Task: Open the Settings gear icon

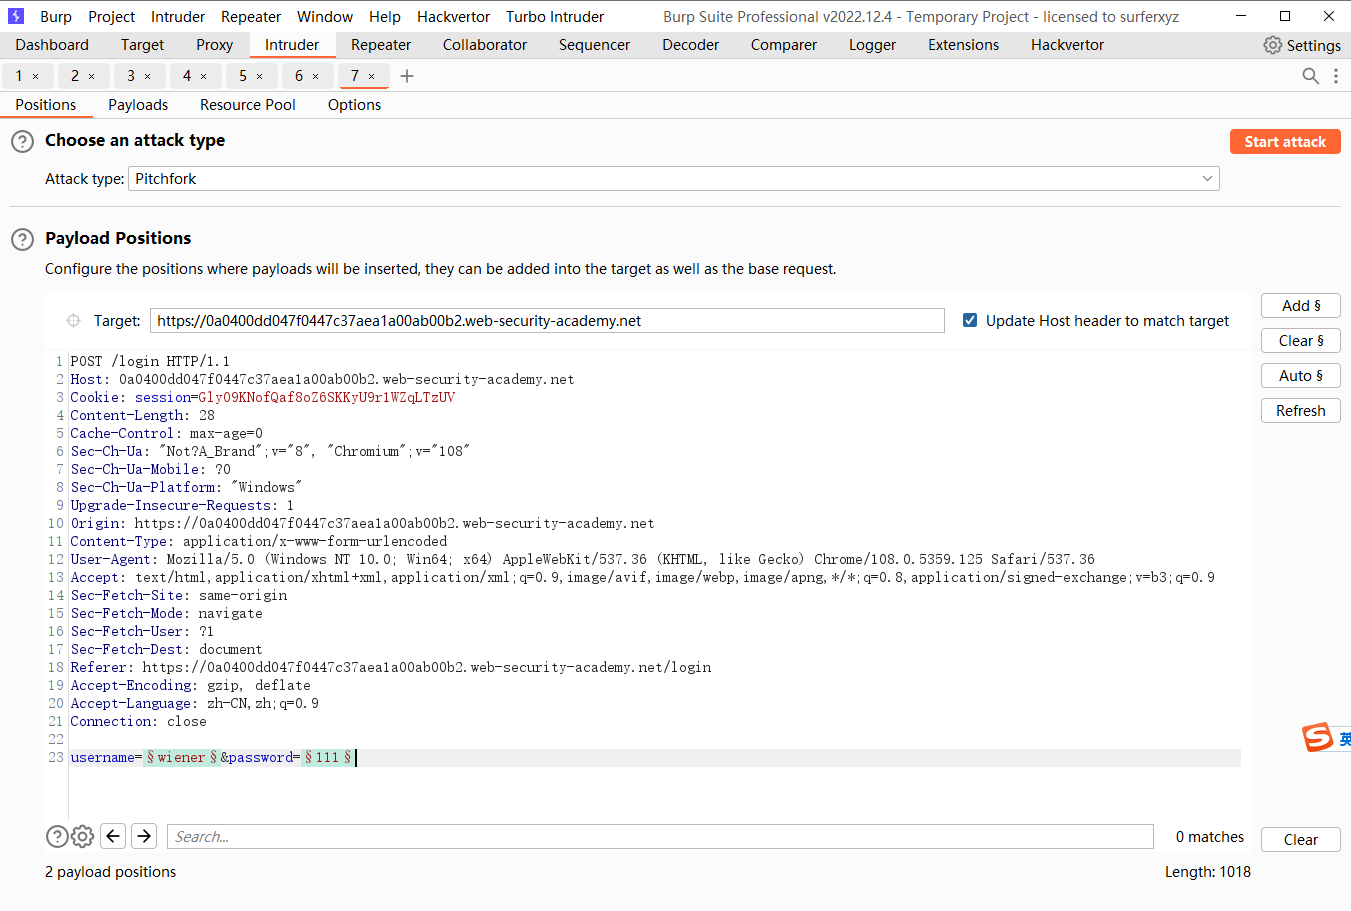Action: point(1272,45)
